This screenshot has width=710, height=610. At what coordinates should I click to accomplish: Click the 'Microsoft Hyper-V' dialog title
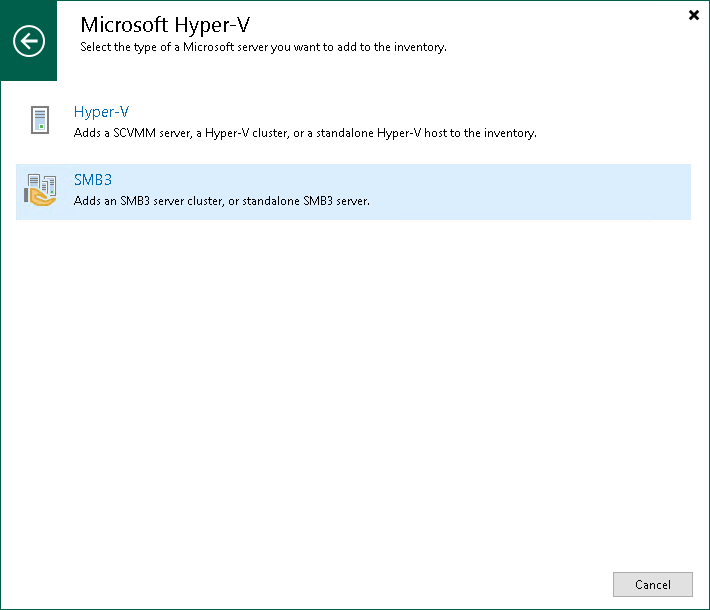point(165,24)
